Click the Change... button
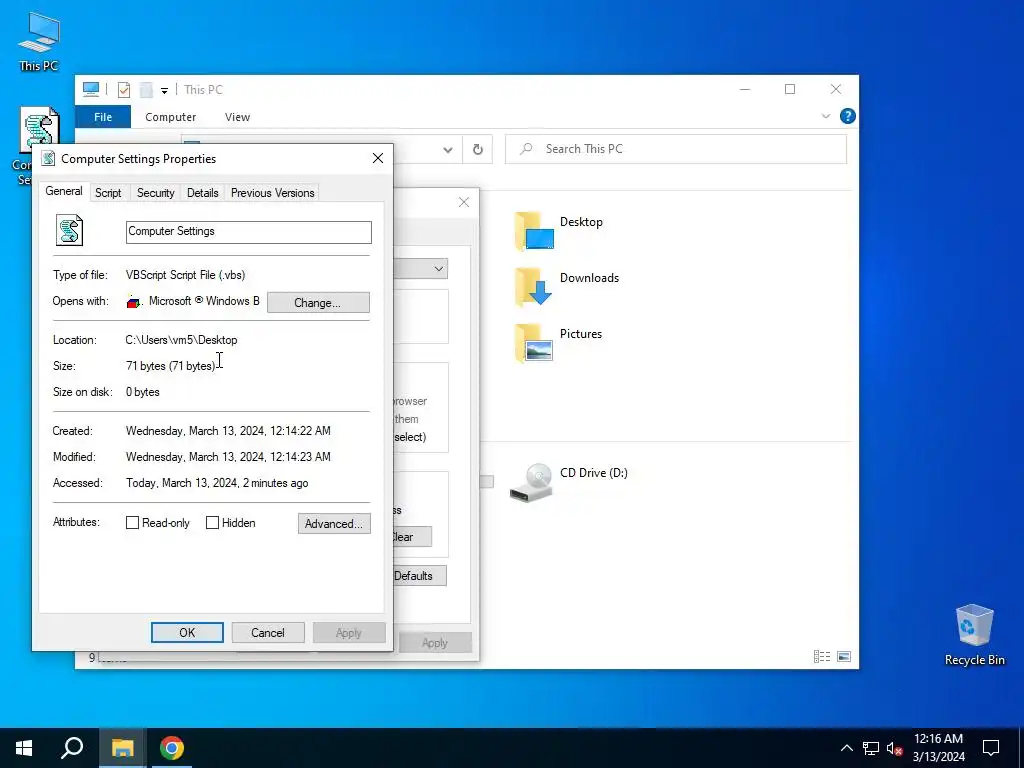The width and height of the screenshot is (1024, 768). [318, 302]
